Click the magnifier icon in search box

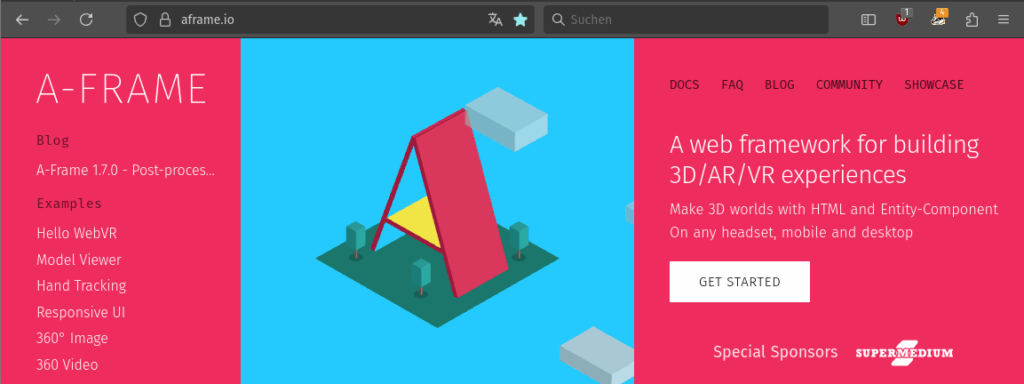[558, 20]
